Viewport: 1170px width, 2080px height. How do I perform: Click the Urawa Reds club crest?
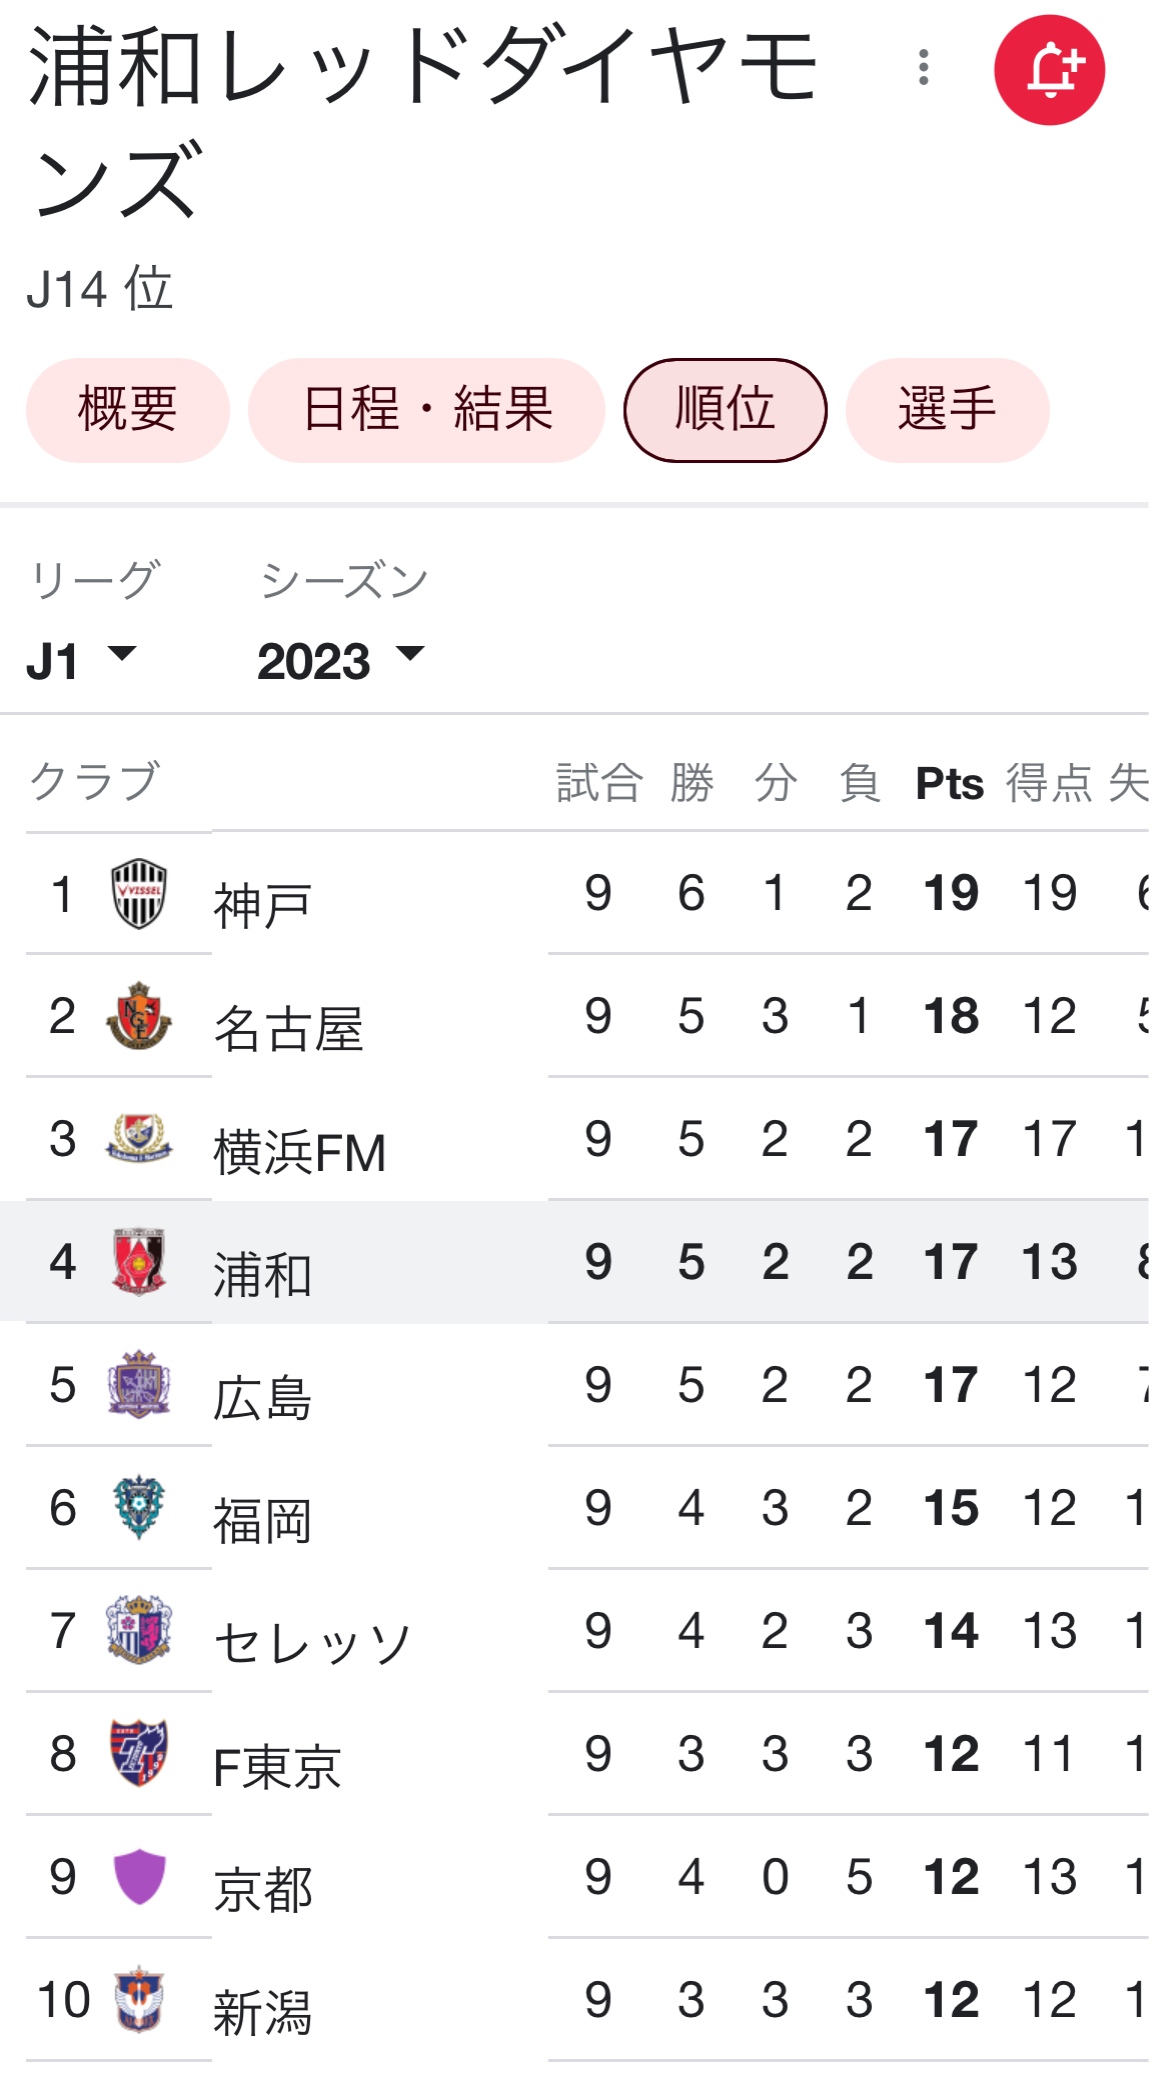point(138,1262)
